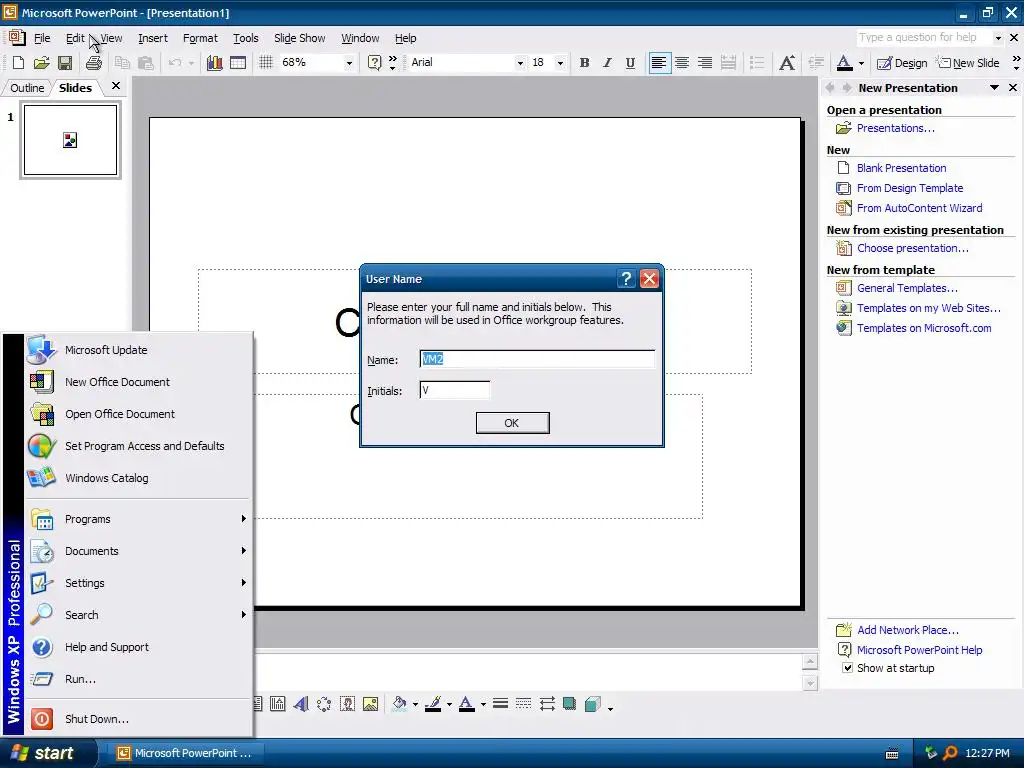Click the Open folder toolbar icon
This screenshot has width=1024, height=768.
(41, 63)
